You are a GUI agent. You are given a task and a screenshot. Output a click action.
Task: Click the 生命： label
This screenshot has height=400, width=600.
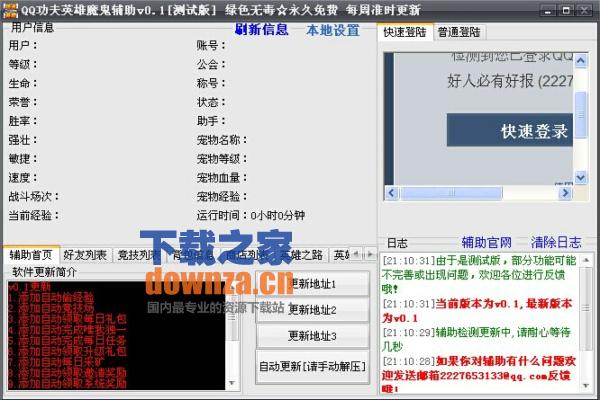point(23,83)
